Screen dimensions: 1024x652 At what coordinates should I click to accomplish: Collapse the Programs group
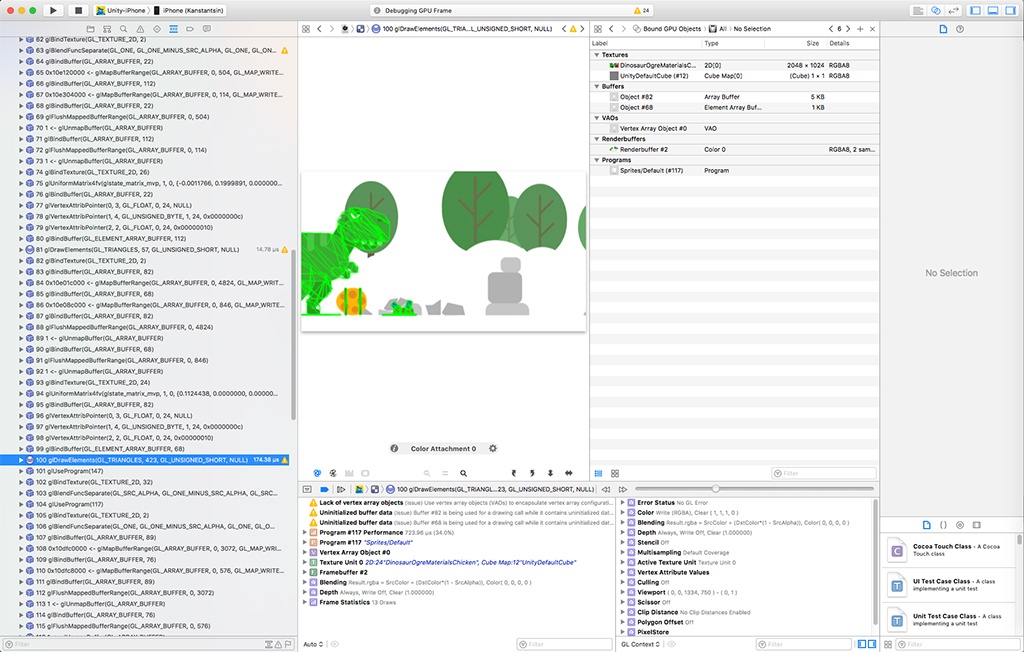[x=596, y=159]
